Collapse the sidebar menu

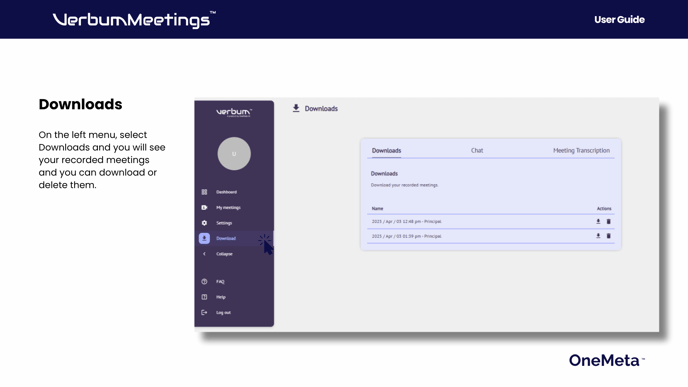(x=224, y=254)
